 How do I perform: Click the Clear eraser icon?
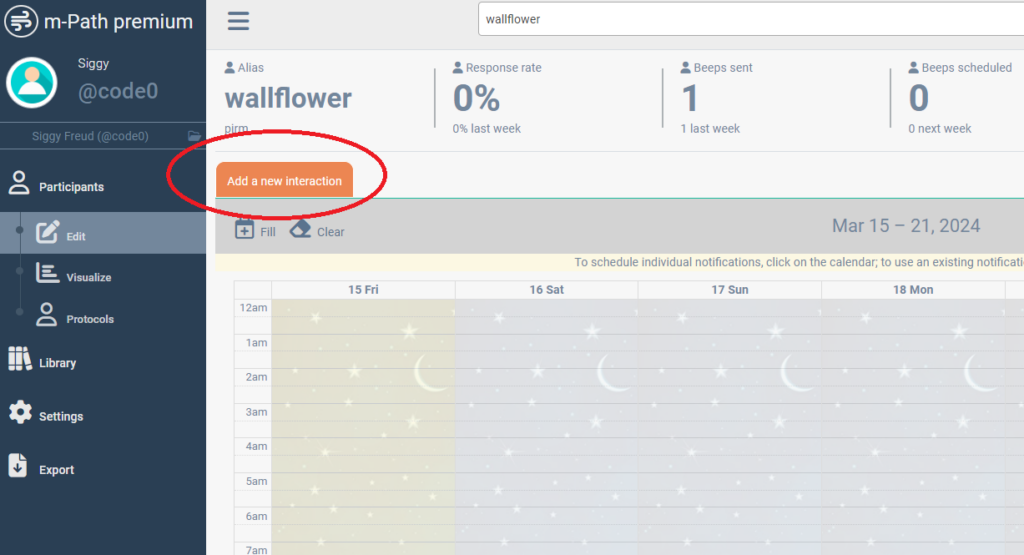pyautogui.click(x=301, y=230)
